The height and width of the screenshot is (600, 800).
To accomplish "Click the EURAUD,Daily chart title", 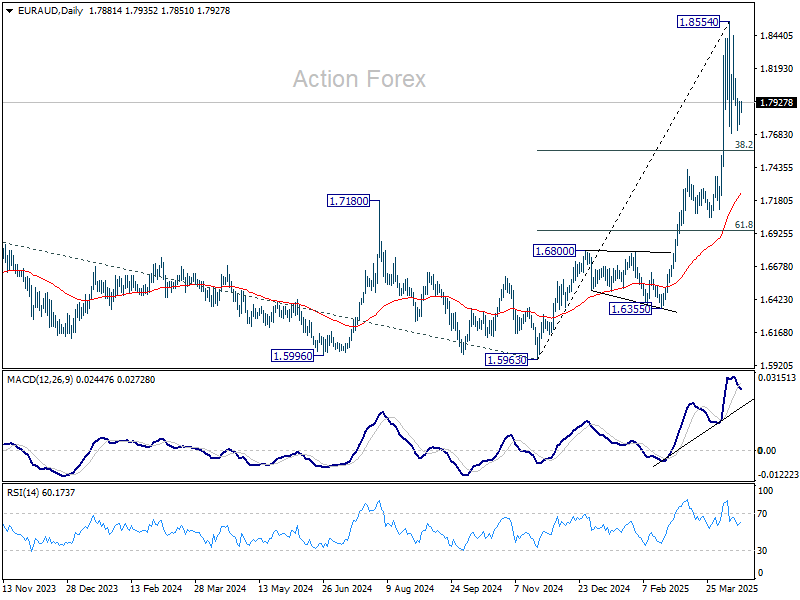I will (x=50, y=11).
